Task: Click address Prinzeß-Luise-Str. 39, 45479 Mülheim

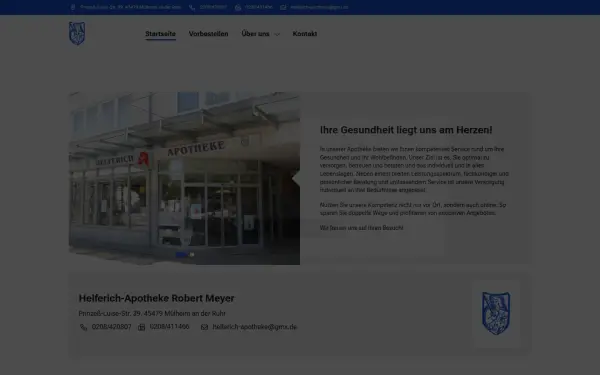Action: coord(152,313)
